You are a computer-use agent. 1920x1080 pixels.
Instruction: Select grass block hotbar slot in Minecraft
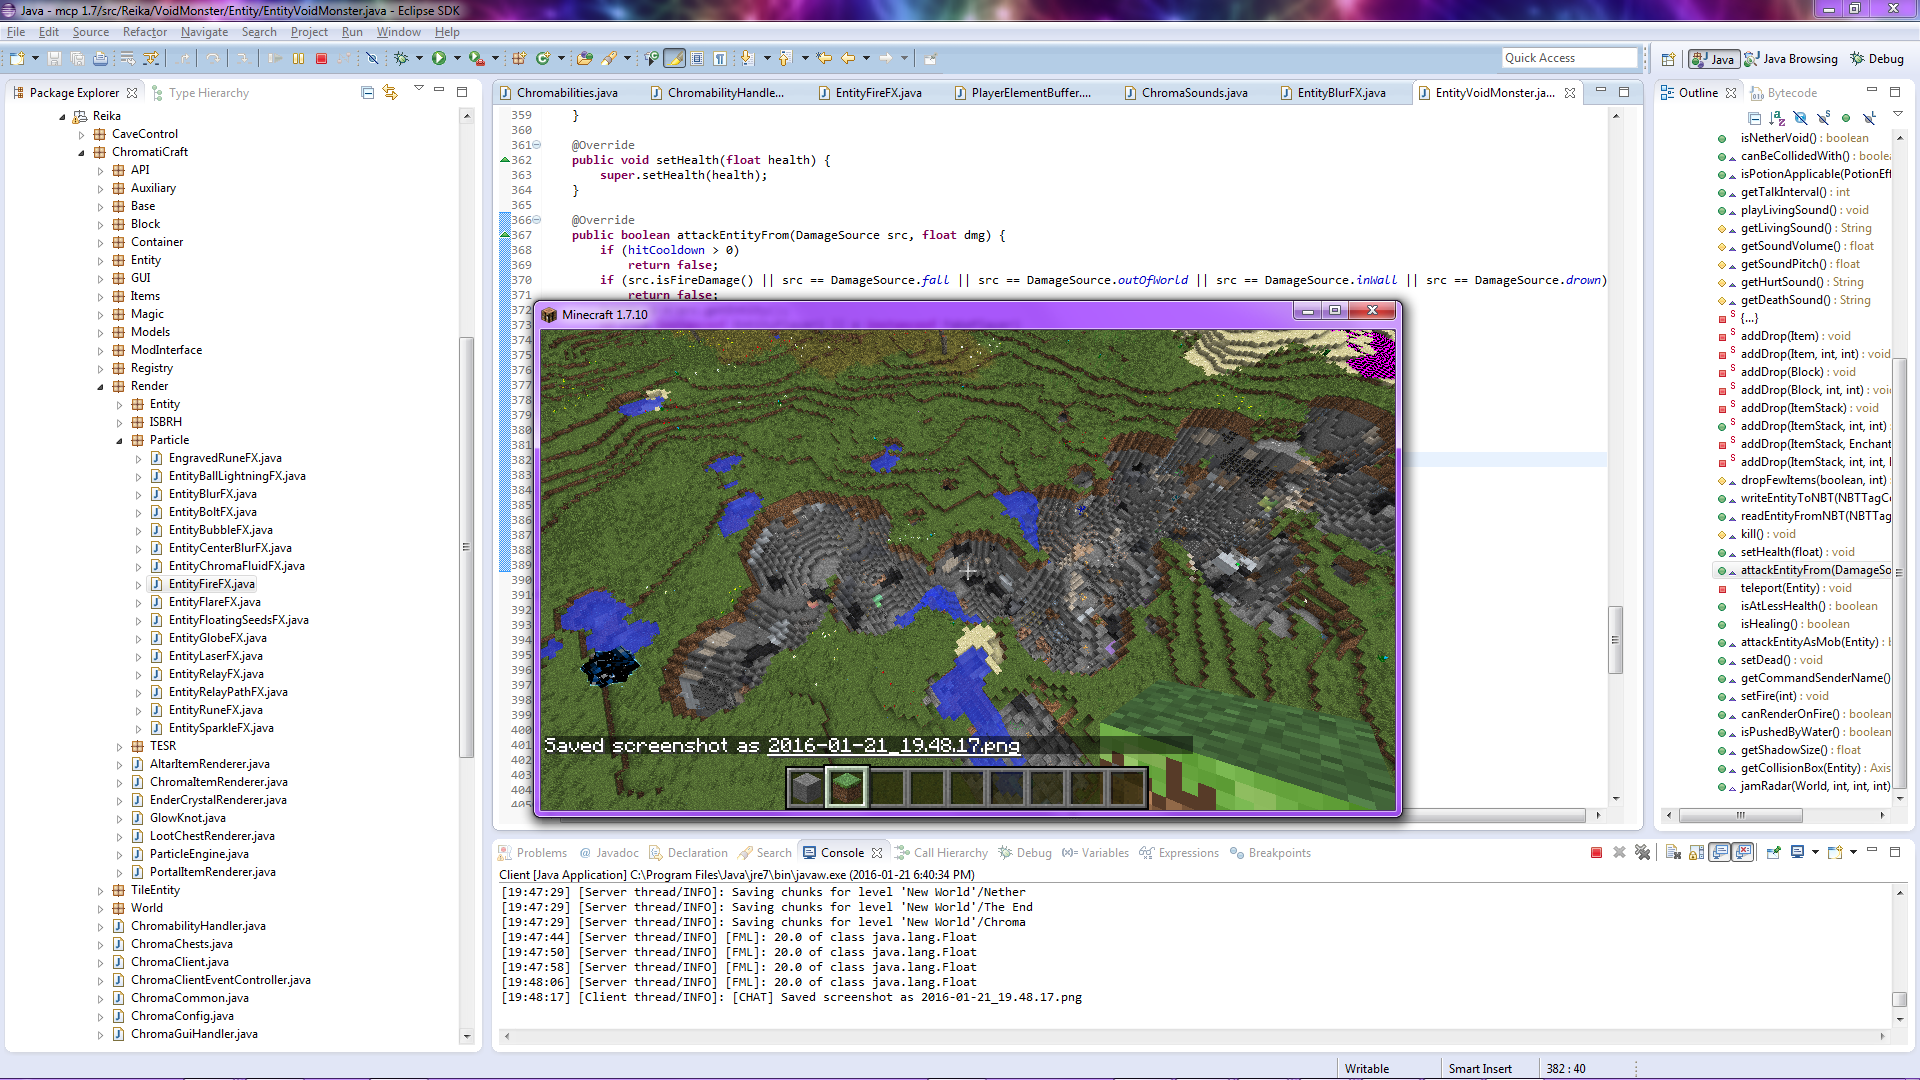(x=846, y=787)
